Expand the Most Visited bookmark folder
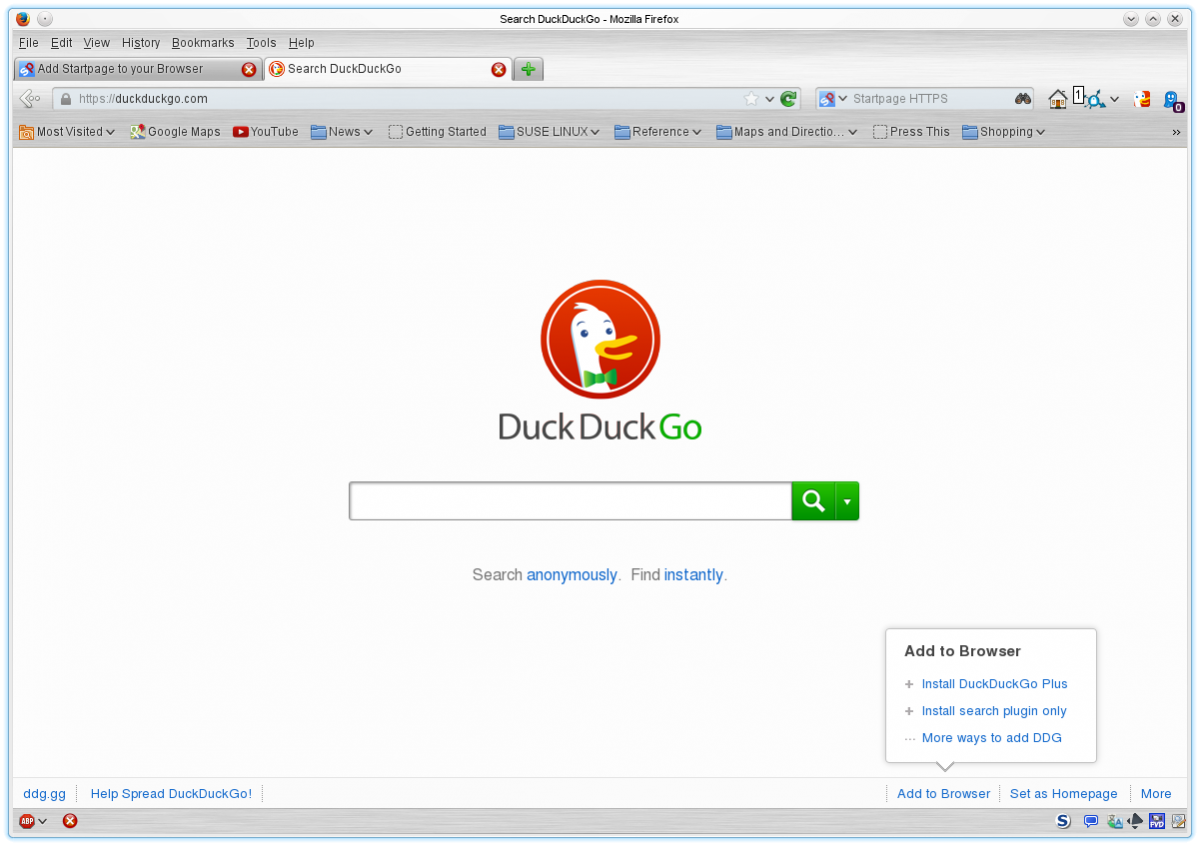This screenshot has height=846, width=1200. tap(67, 131)
